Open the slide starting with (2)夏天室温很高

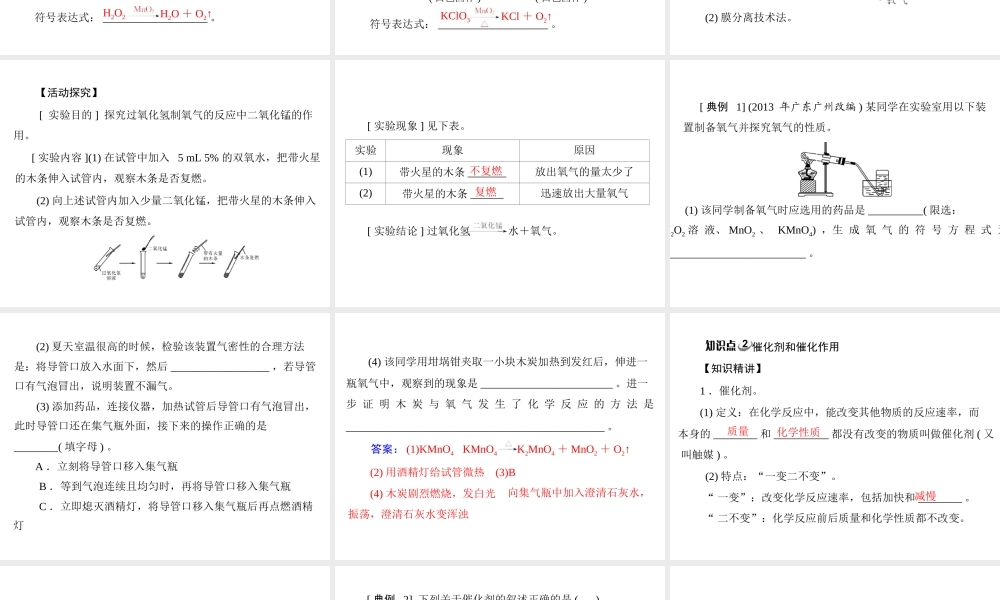165,436
